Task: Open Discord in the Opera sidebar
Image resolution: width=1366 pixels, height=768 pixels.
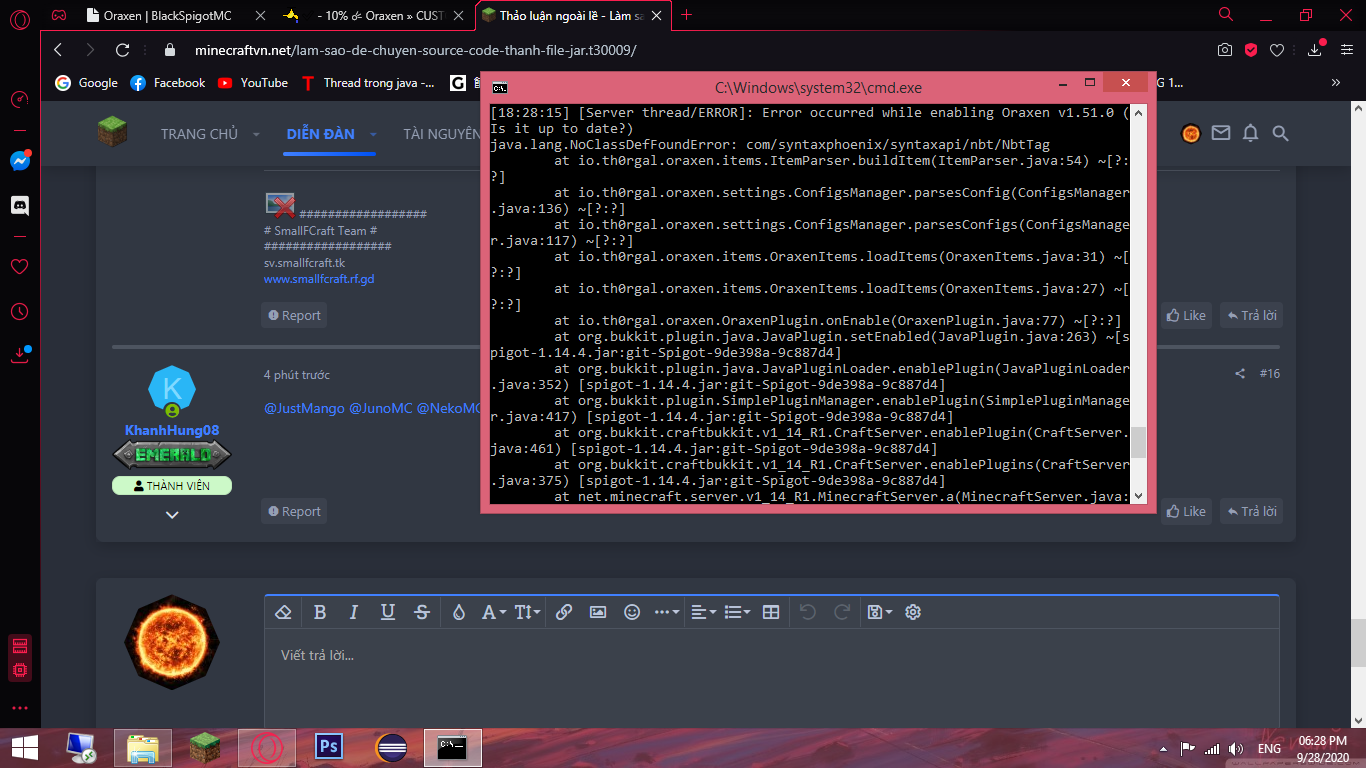Action: pyautogui.click(x=20, y=205)
